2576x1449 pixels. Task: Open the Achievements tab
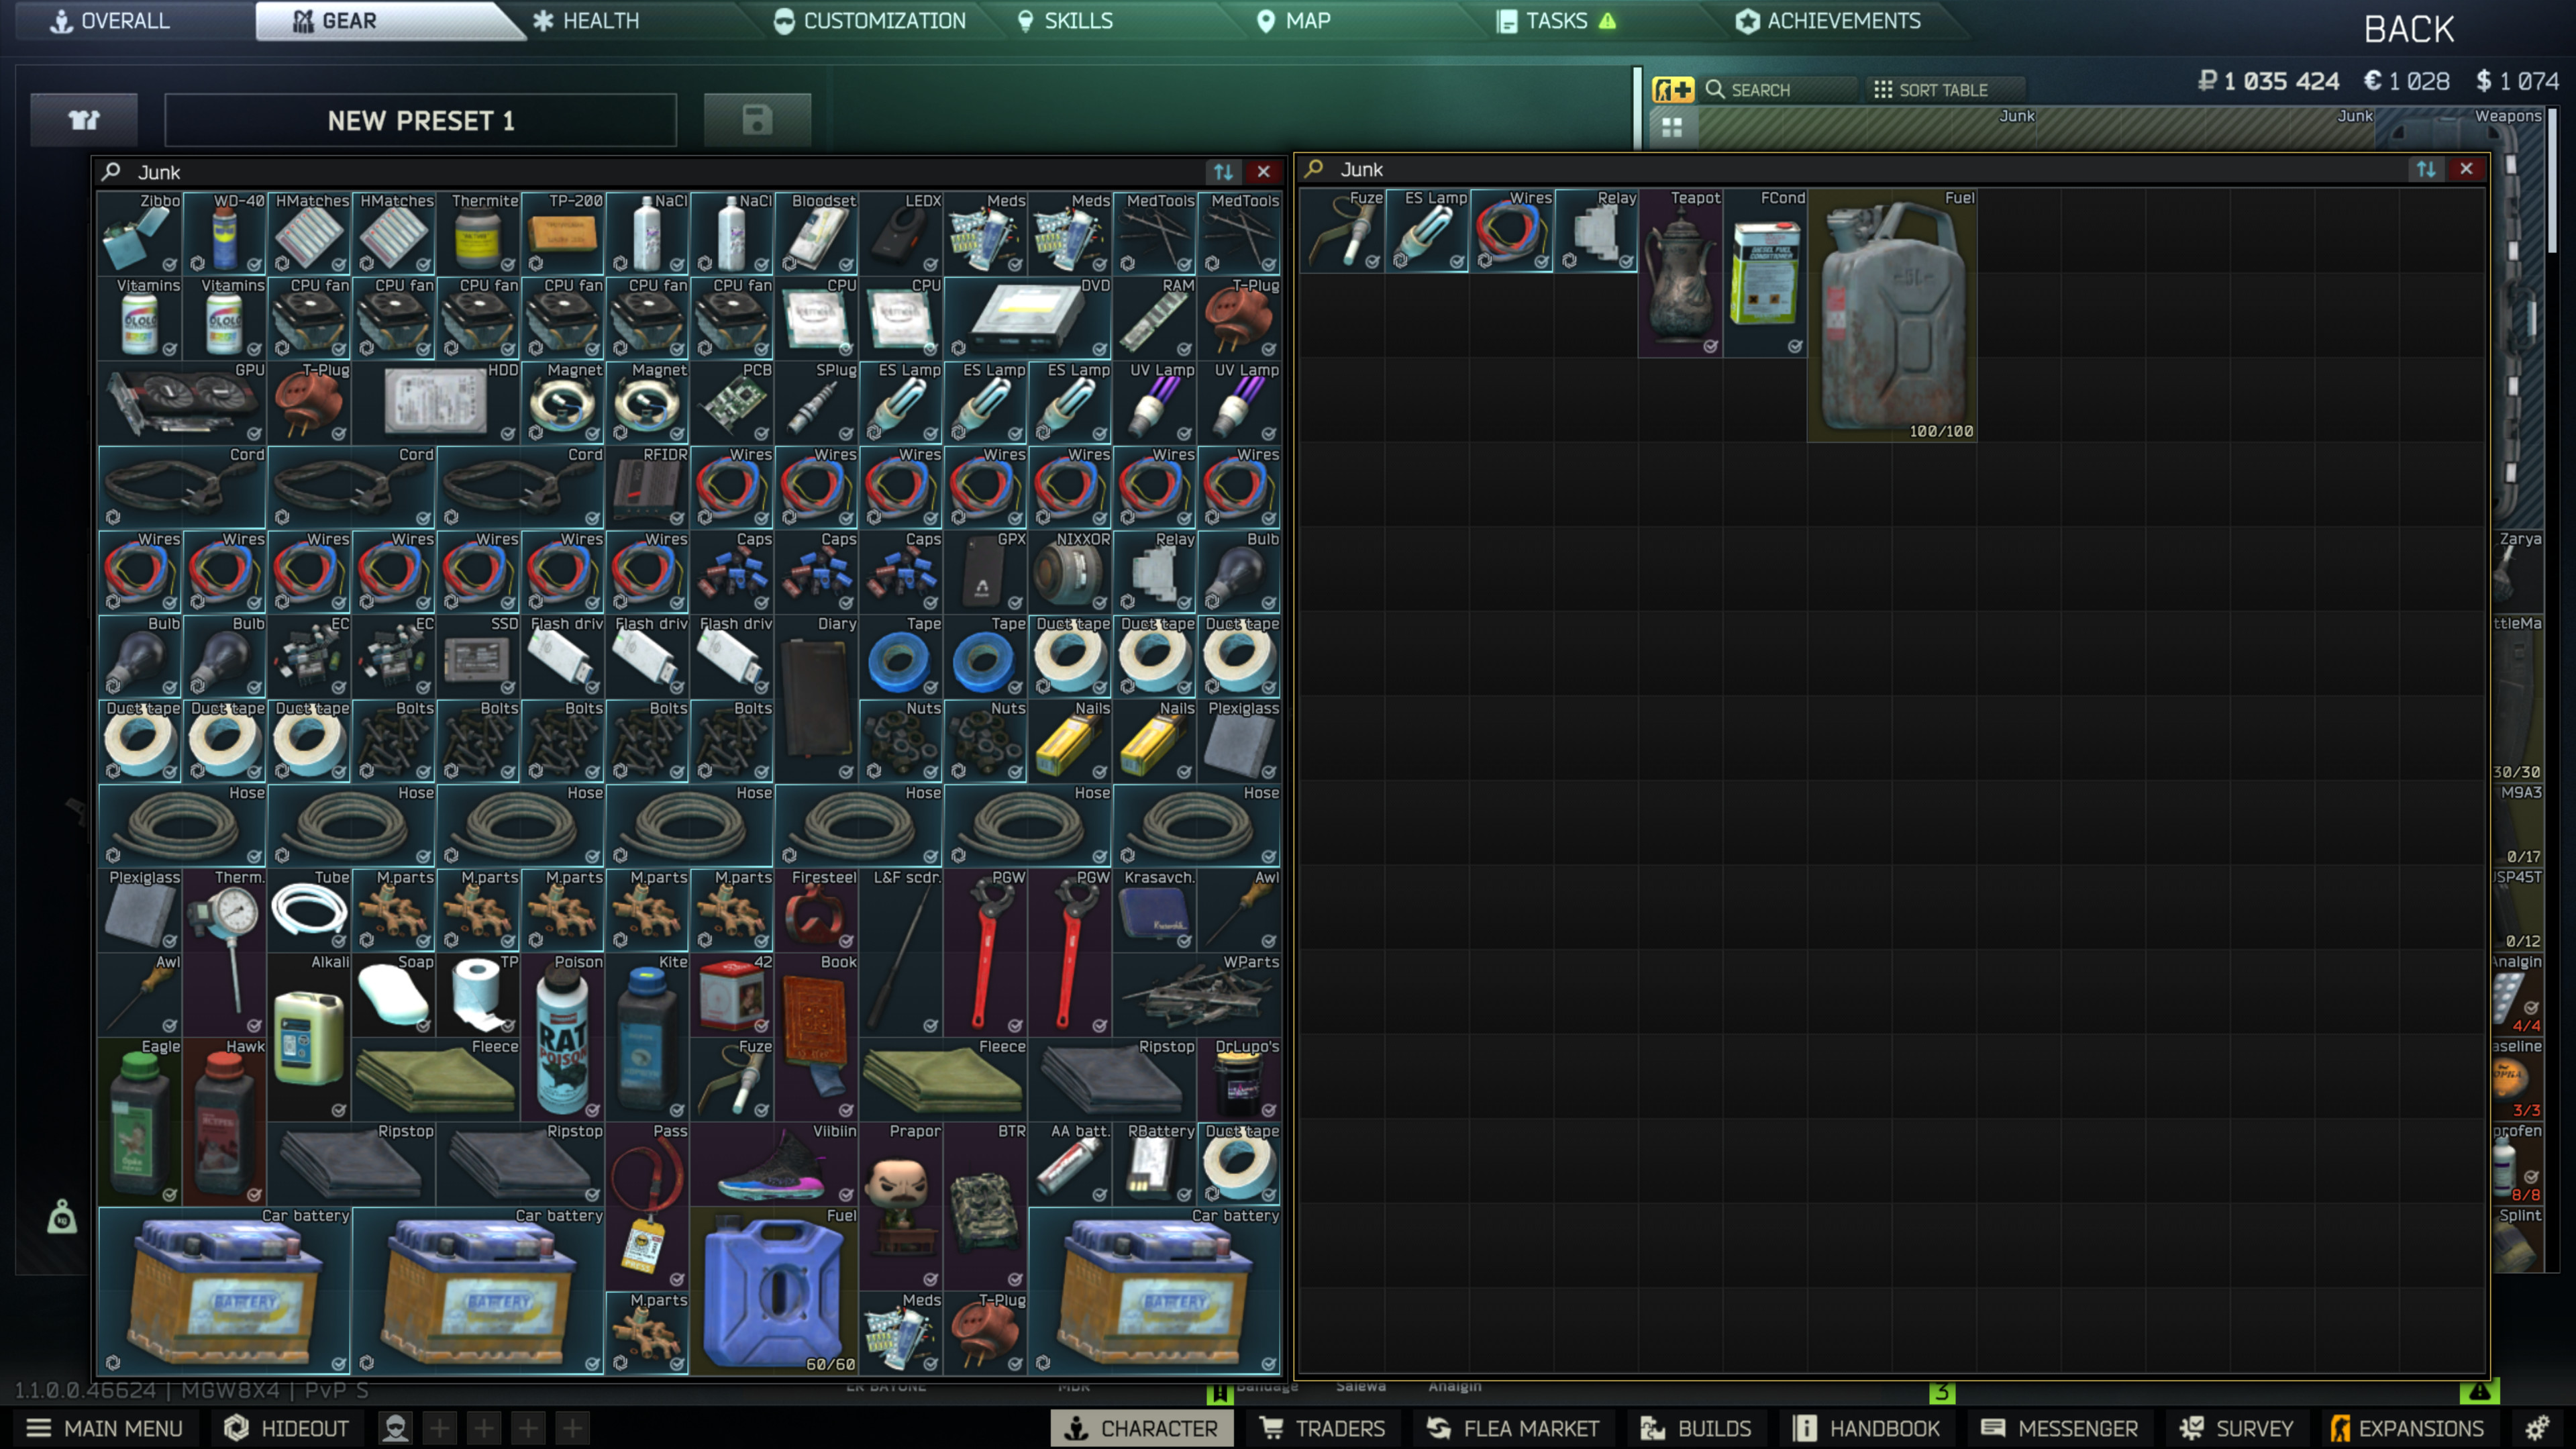(x=1829, y=21)
